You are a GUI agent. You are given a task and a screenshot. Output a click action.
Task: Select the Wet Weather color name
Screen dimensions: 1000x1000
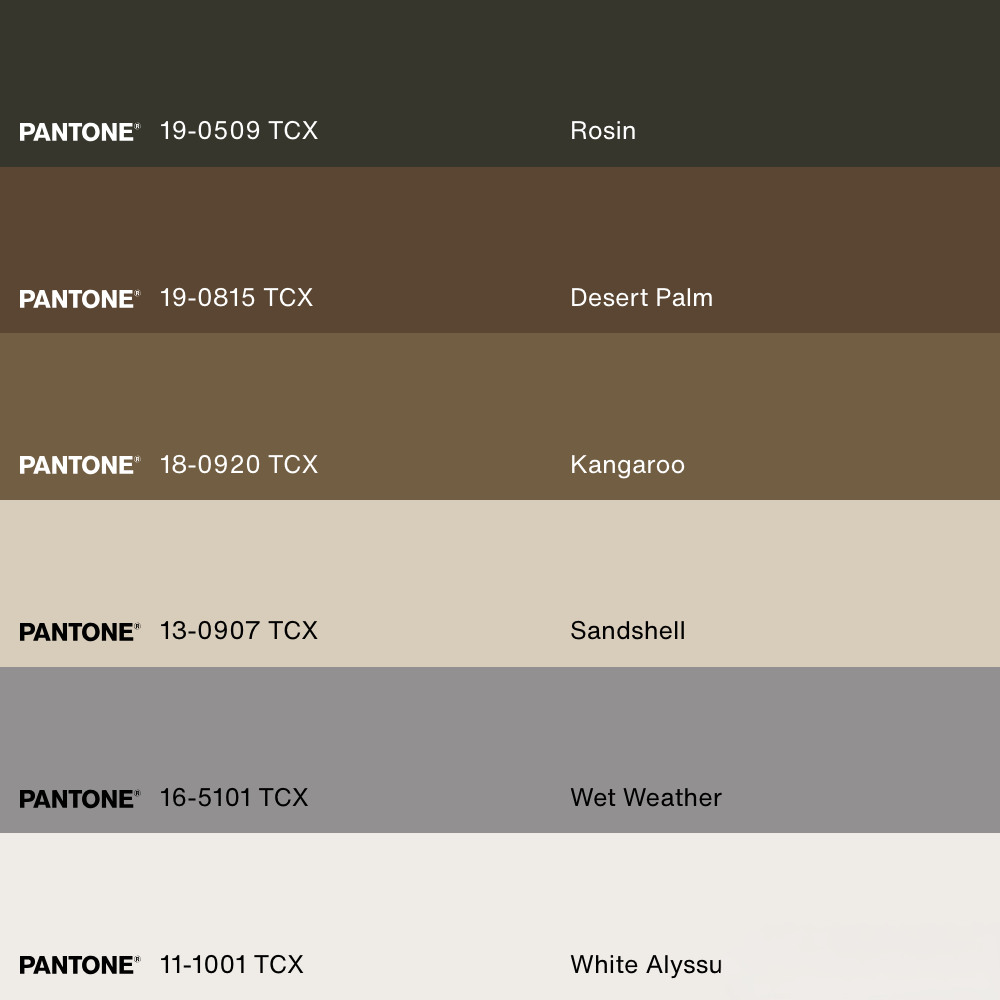[646, 798]
